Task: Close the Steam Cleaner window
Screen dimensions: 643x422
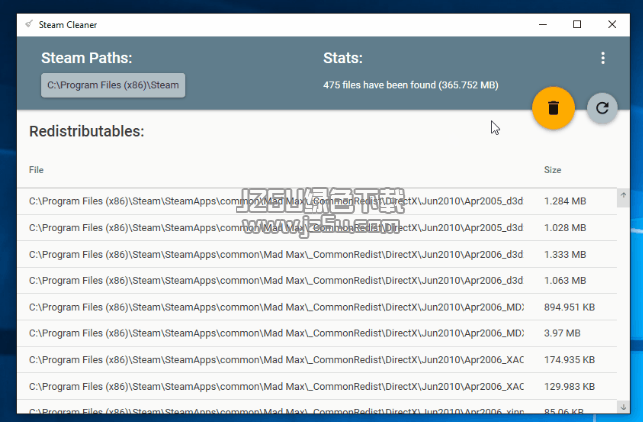Action: click(612, 25)
